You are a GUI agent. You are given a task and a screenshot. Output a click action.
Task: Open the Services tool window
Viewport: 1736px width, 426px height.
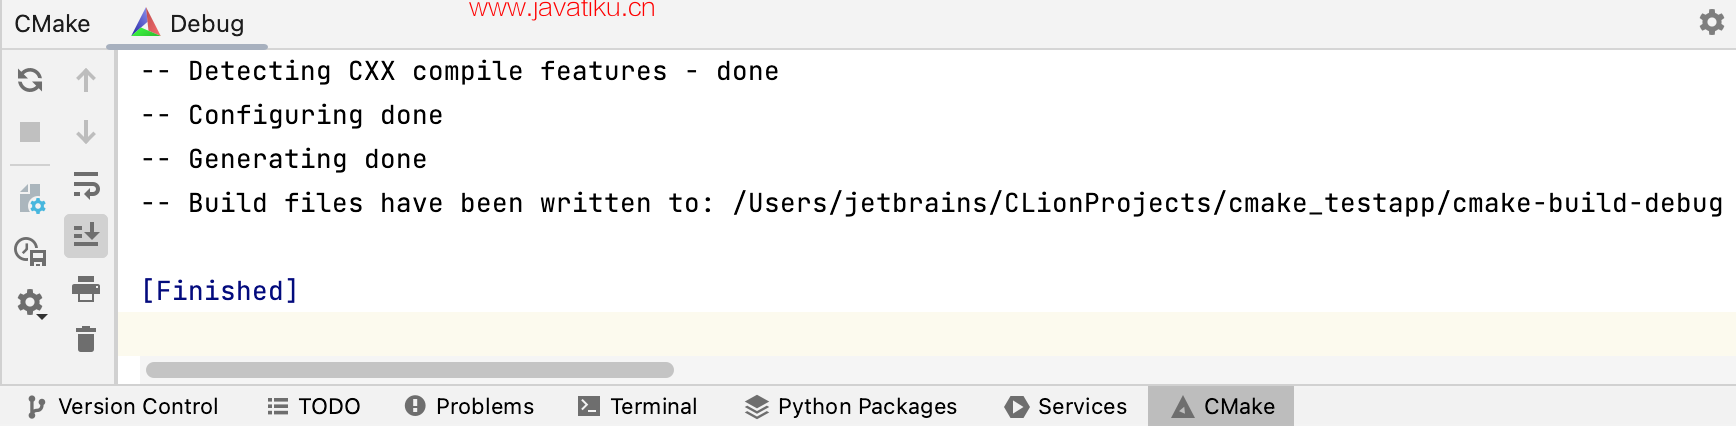click(x=1066, y=406)
